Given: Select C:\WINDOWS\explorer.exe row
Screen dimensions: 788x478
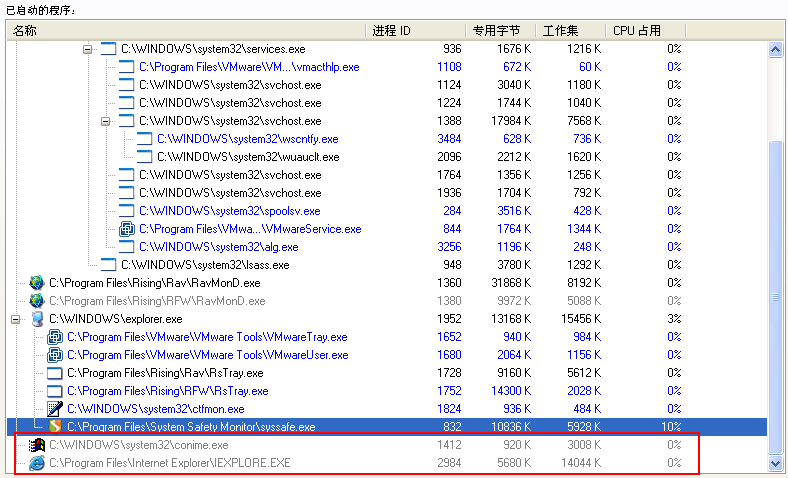Looking at the screenshot, I should coord(387,319).
